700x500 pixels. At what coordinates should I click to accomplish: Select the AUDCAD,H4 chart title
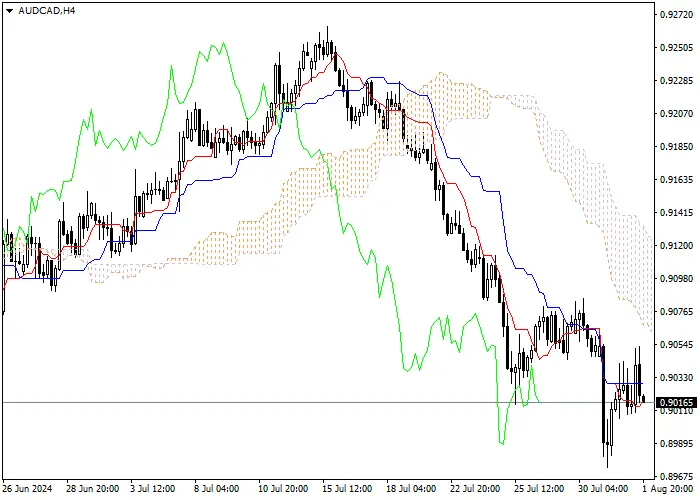[47, 11]
